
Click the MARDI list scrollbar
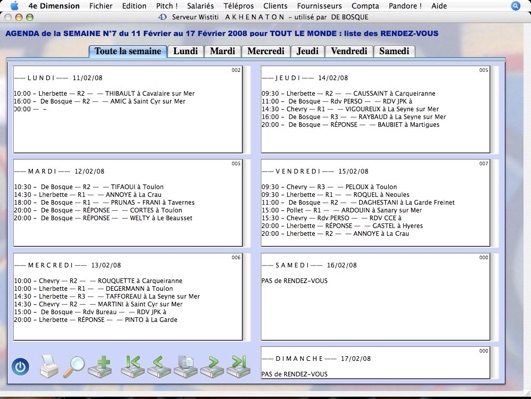pos(248,203)
